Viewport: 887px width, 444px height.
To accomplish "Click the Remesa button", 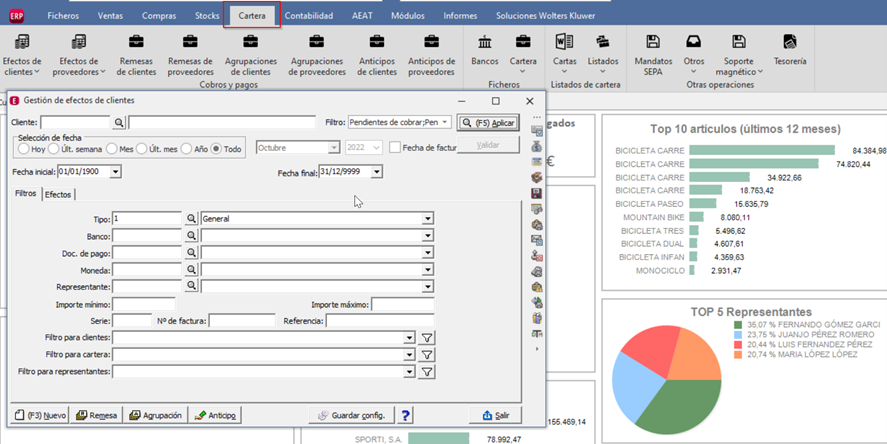I will click(x=96, y=415).
